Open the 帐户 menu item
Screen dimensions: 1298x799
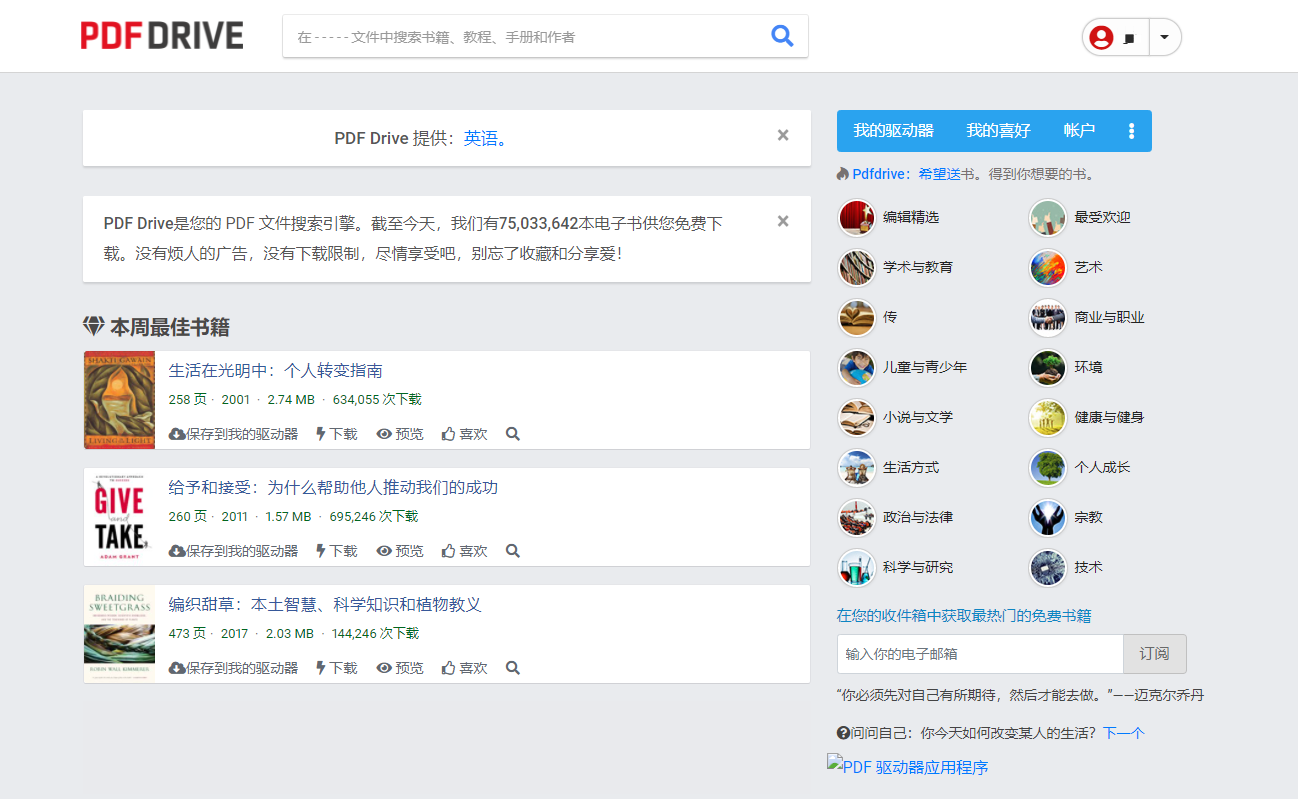click(x=1079, y=130)
